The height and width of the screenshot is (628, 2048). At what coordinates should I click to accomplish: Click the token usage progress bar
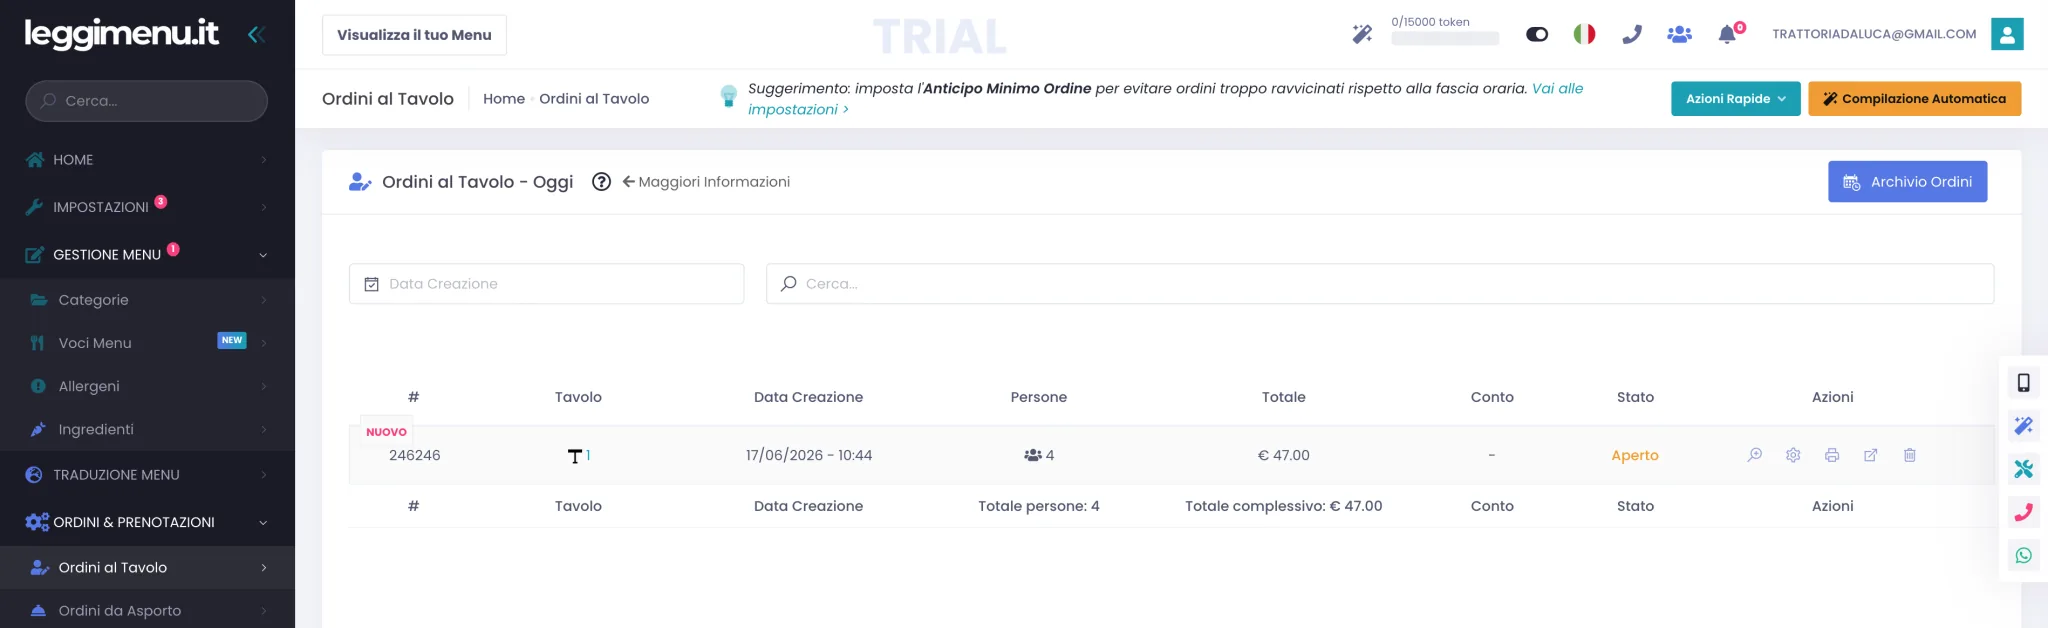pos(1445,39)
